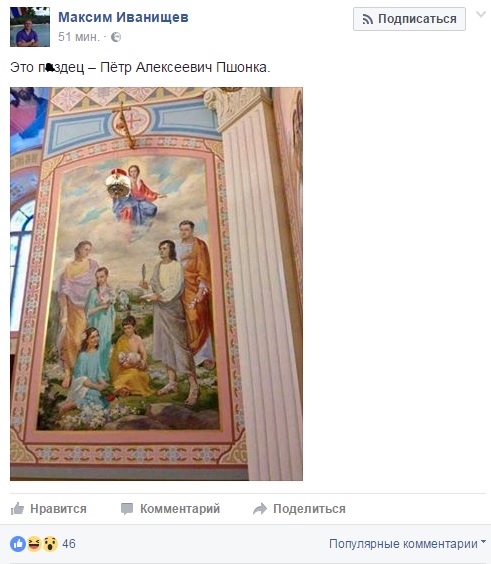Click the dropdown arrow next to Популярные комментарии

[x=483, y=541]
